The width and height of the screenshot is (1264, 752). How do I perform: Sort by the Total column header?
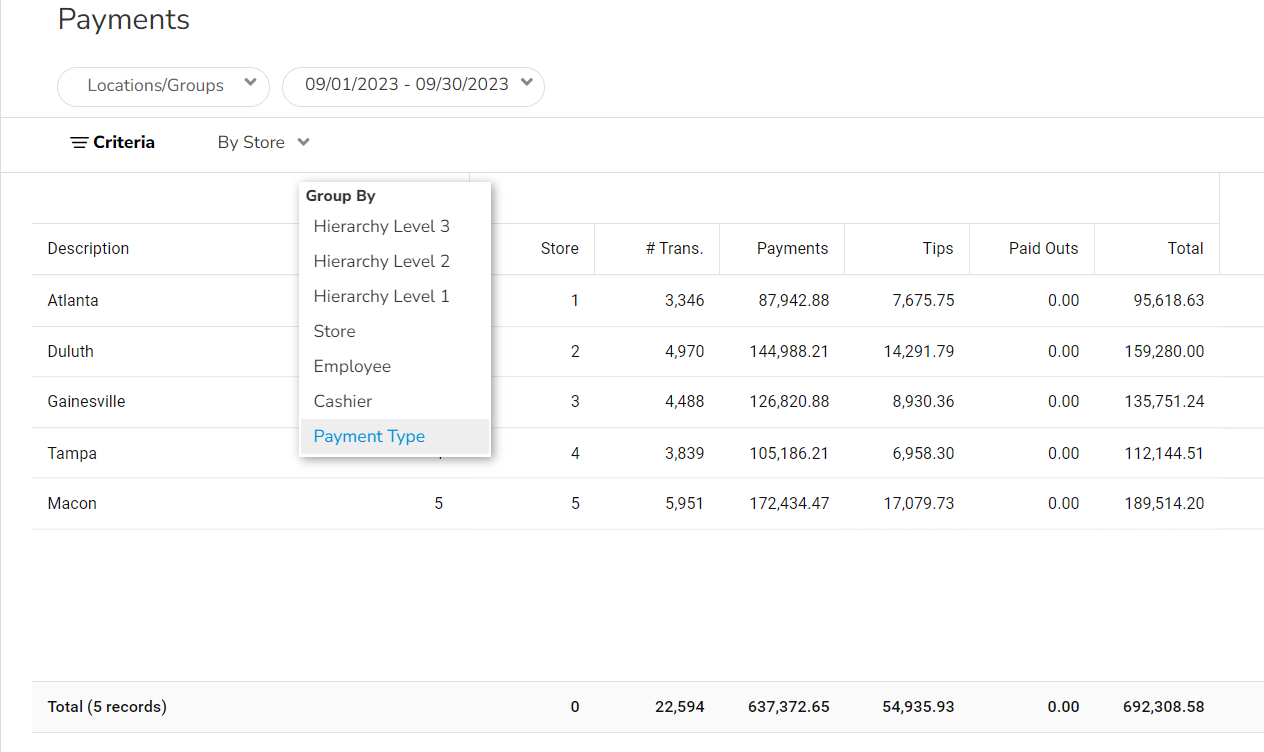tap(1185, 249)
